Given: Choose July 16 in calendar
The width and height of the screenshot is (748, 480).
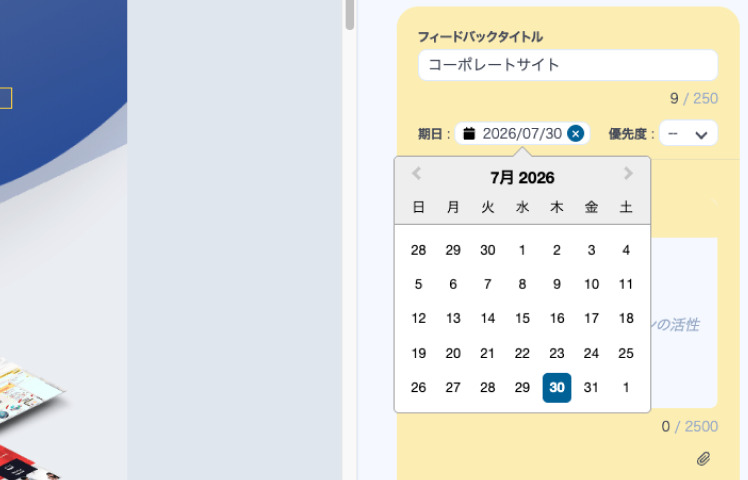Looking at the screenshot, I should (557, 318).
